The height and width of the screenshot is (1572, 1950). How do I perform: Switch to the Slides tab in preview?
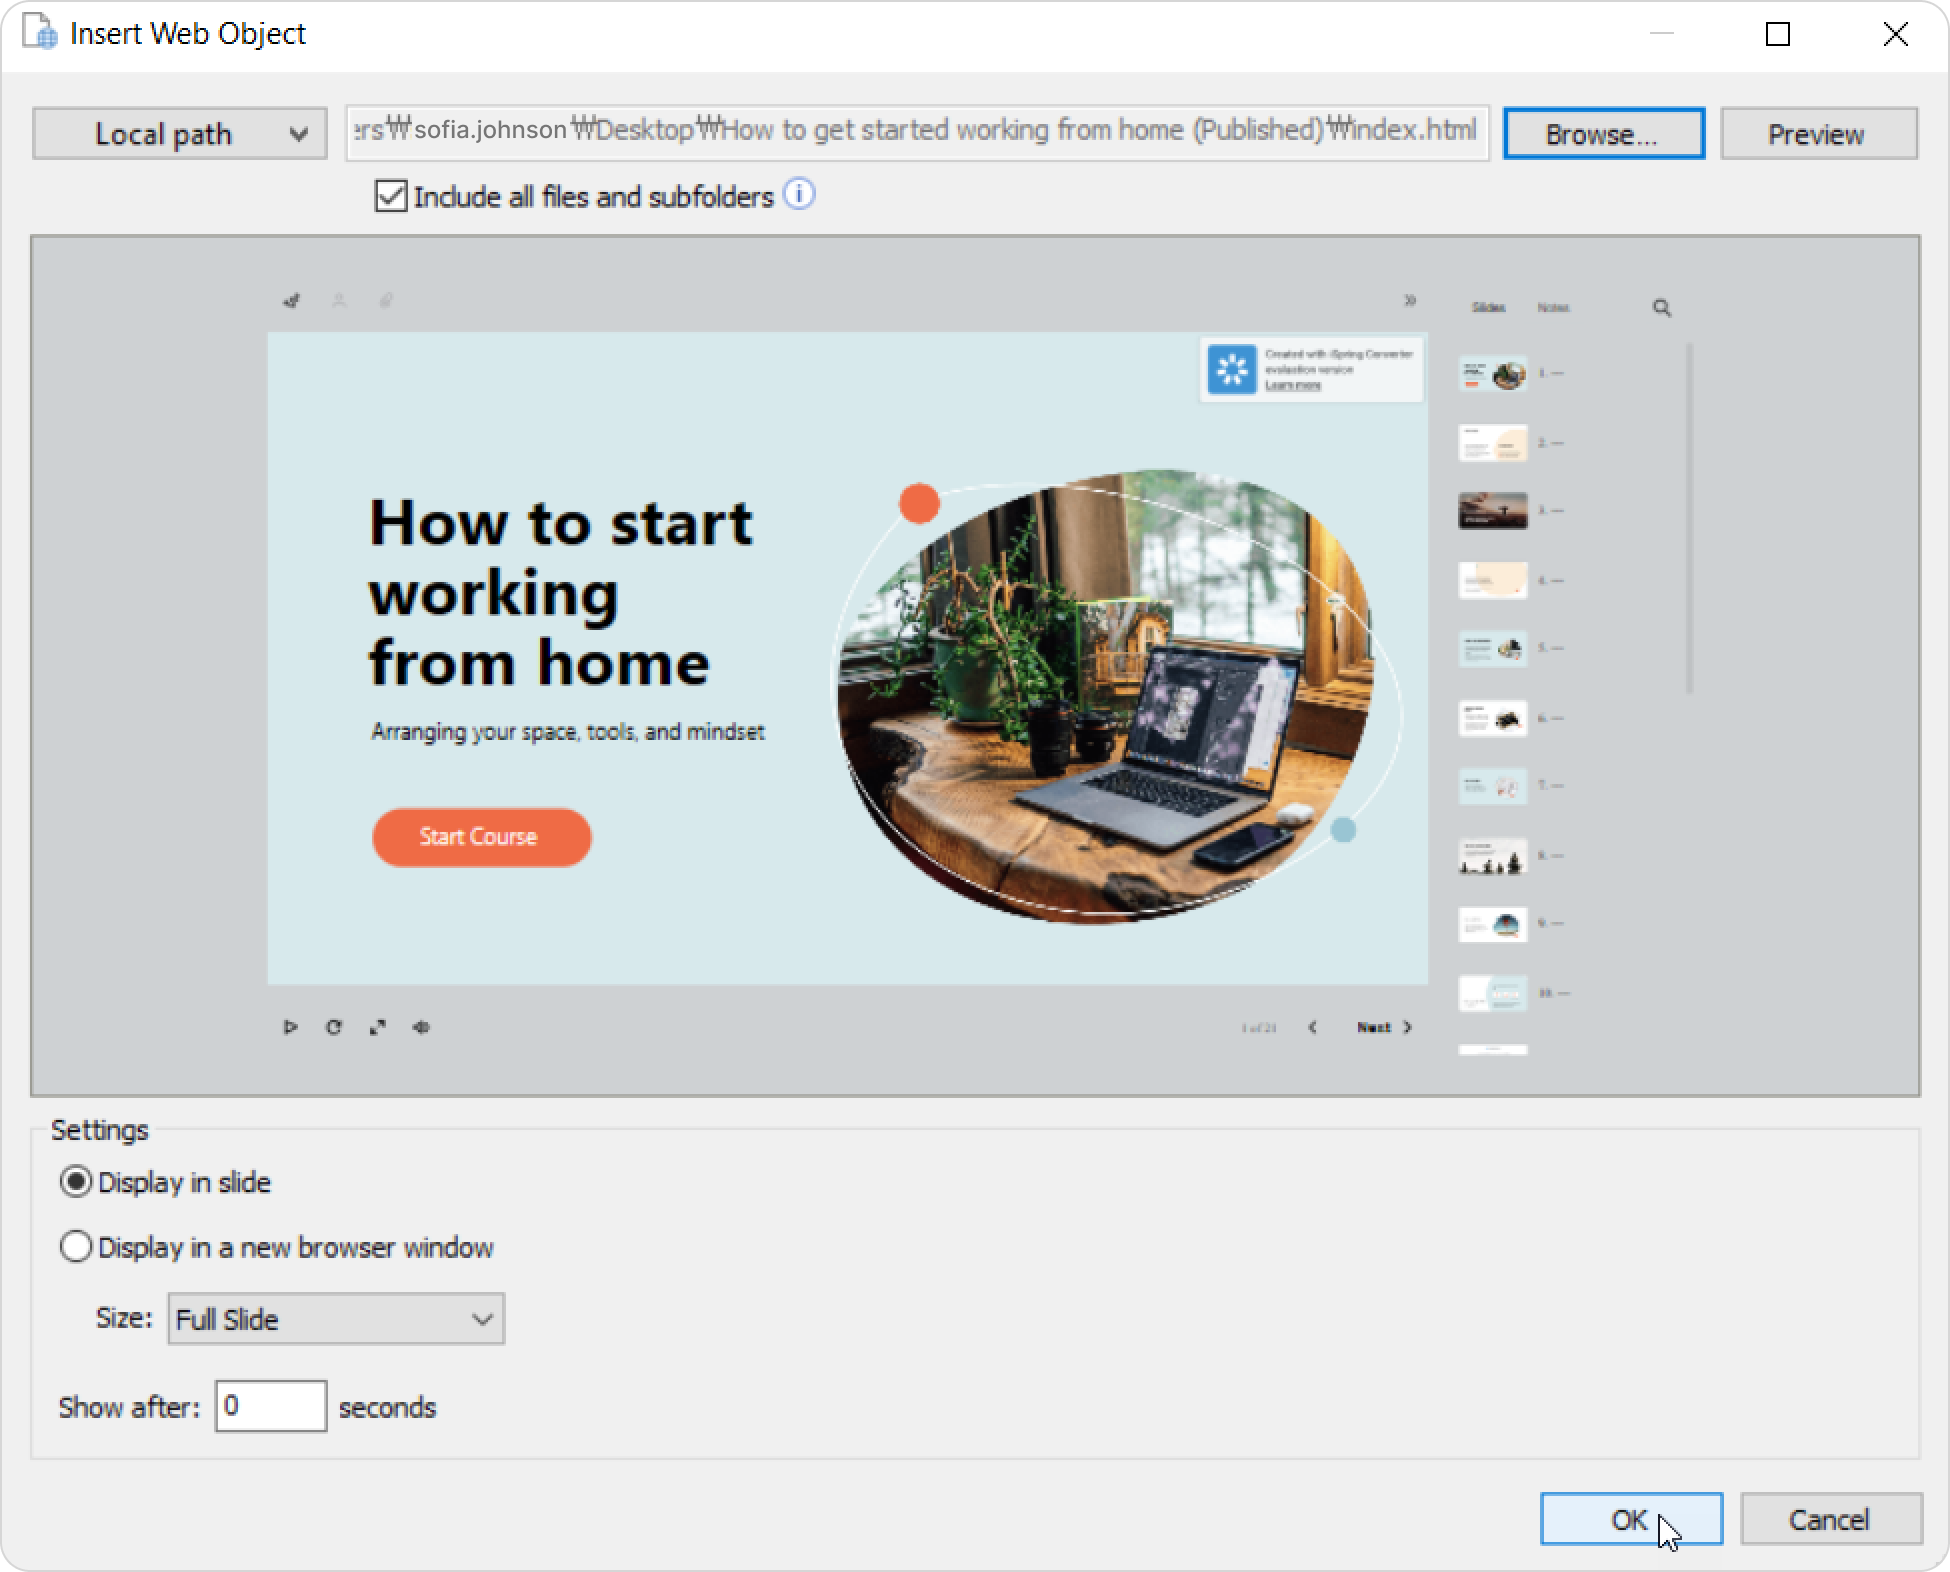pyautogui.click(x=1488, y=308)
